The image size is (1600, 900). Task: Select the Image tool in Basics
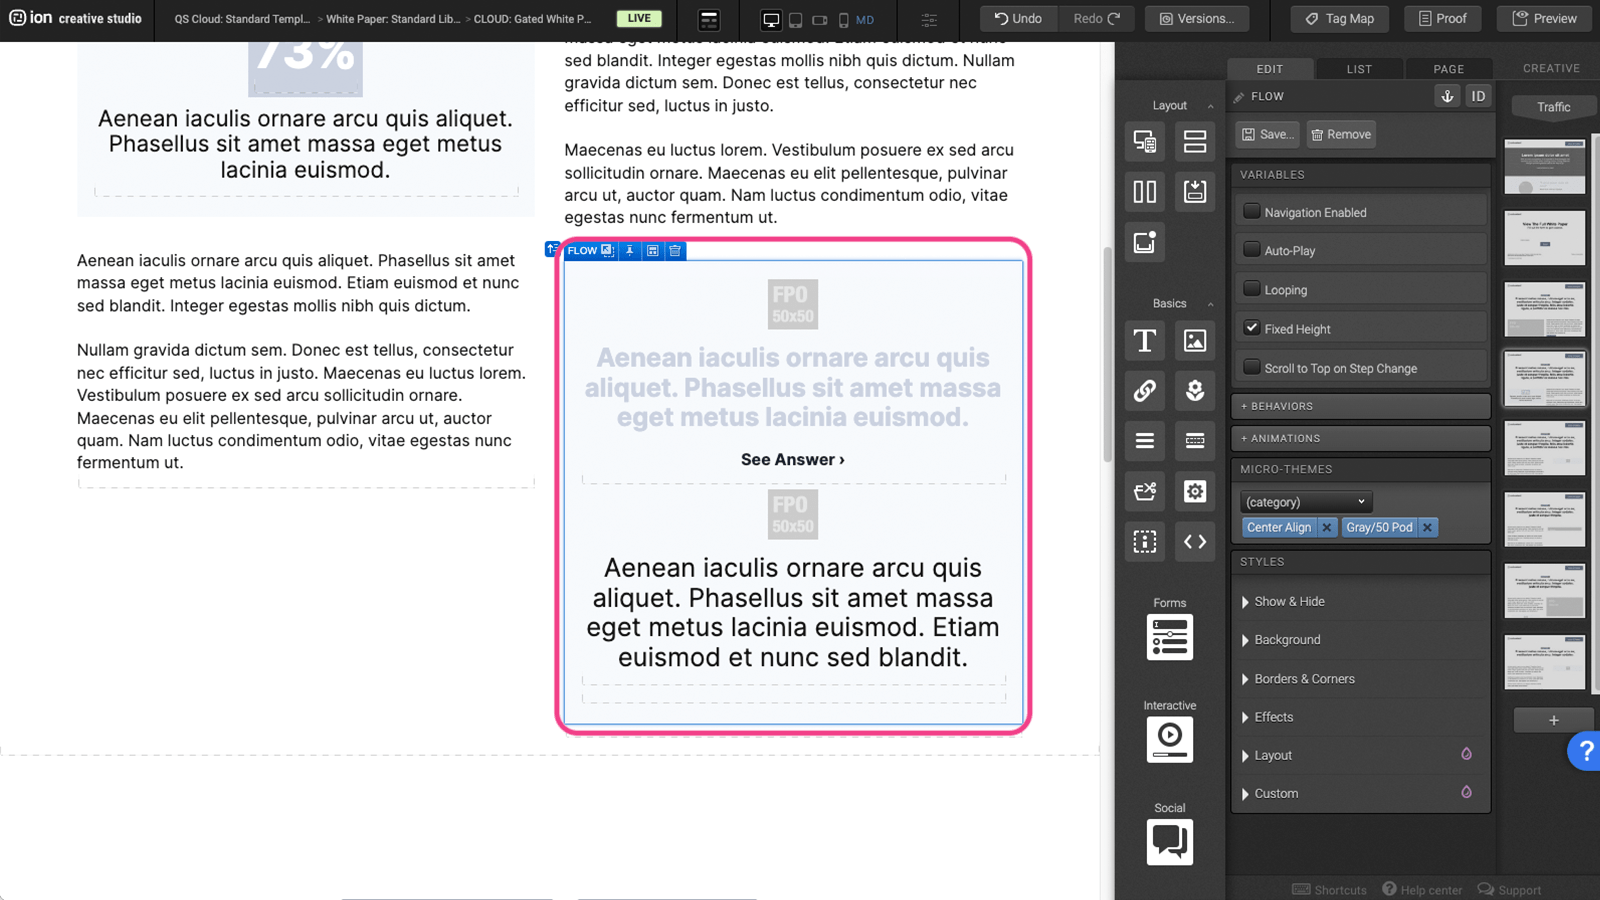[x=1194, y=341]
